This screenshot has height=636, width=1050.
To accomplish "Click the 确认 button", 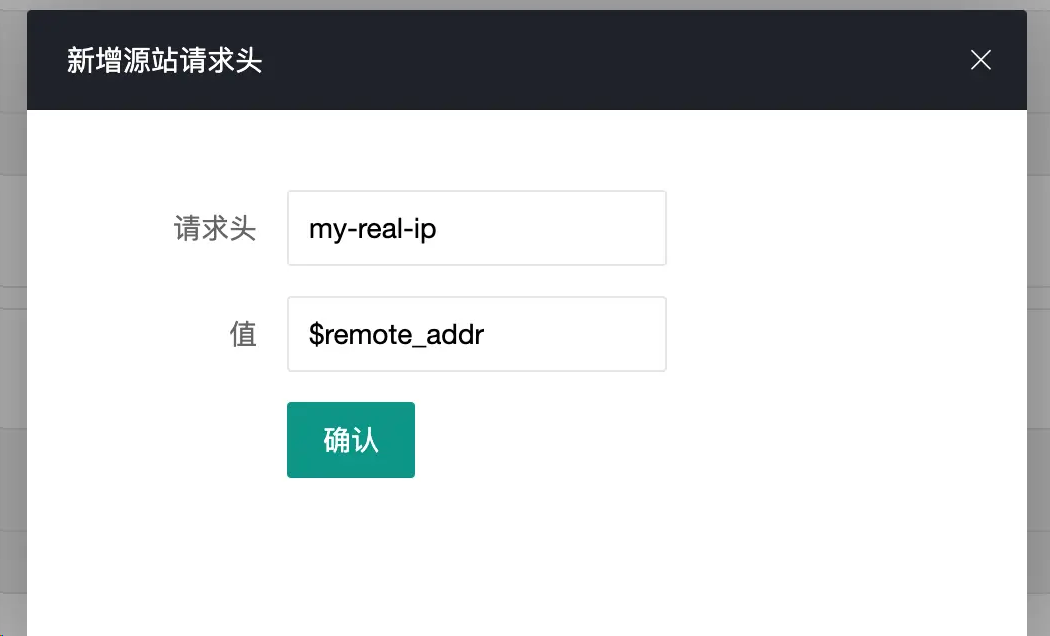I will (350, 440).
